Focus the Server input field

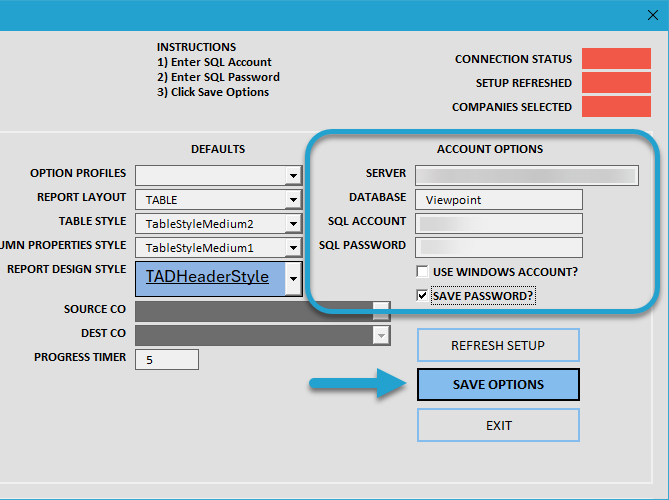click(526, 175)
